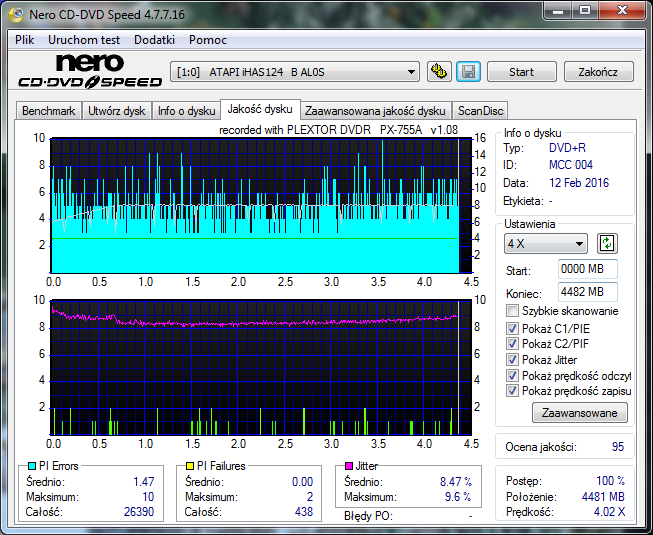Minimize the Nero CD-DVD Speed window
Viewport: 653px width, 535px height.
[558, 11]
